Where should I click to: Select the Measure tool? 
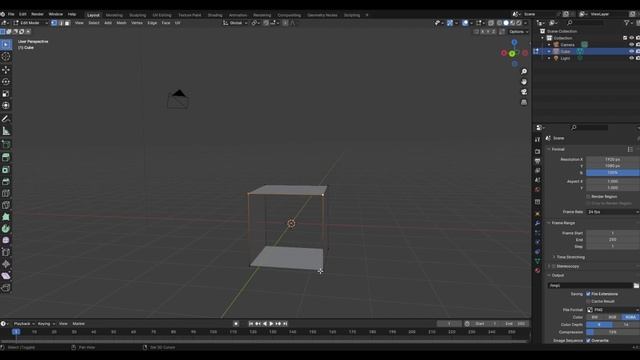[6, 131]
